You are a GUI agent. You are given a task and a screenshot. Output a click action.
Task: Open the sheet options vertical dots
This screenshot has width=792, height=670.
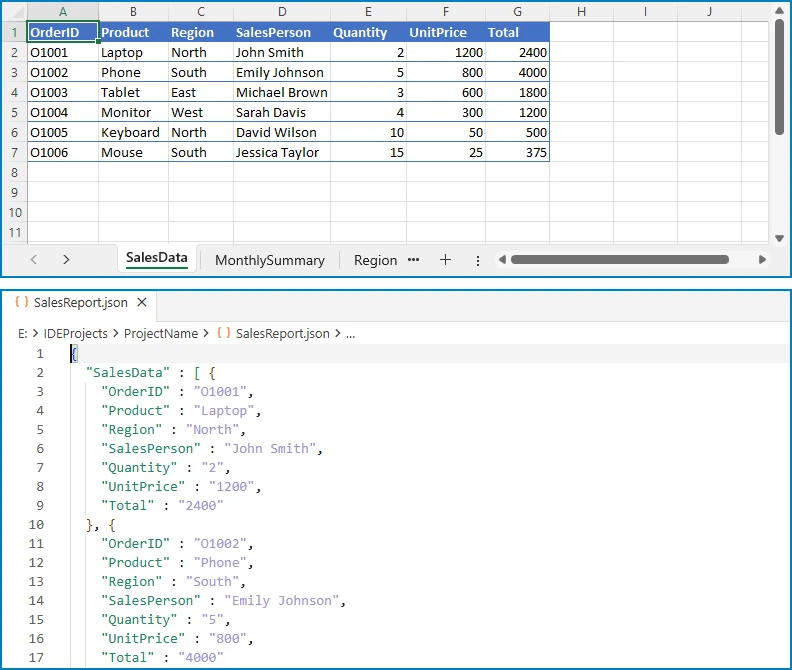477,260
